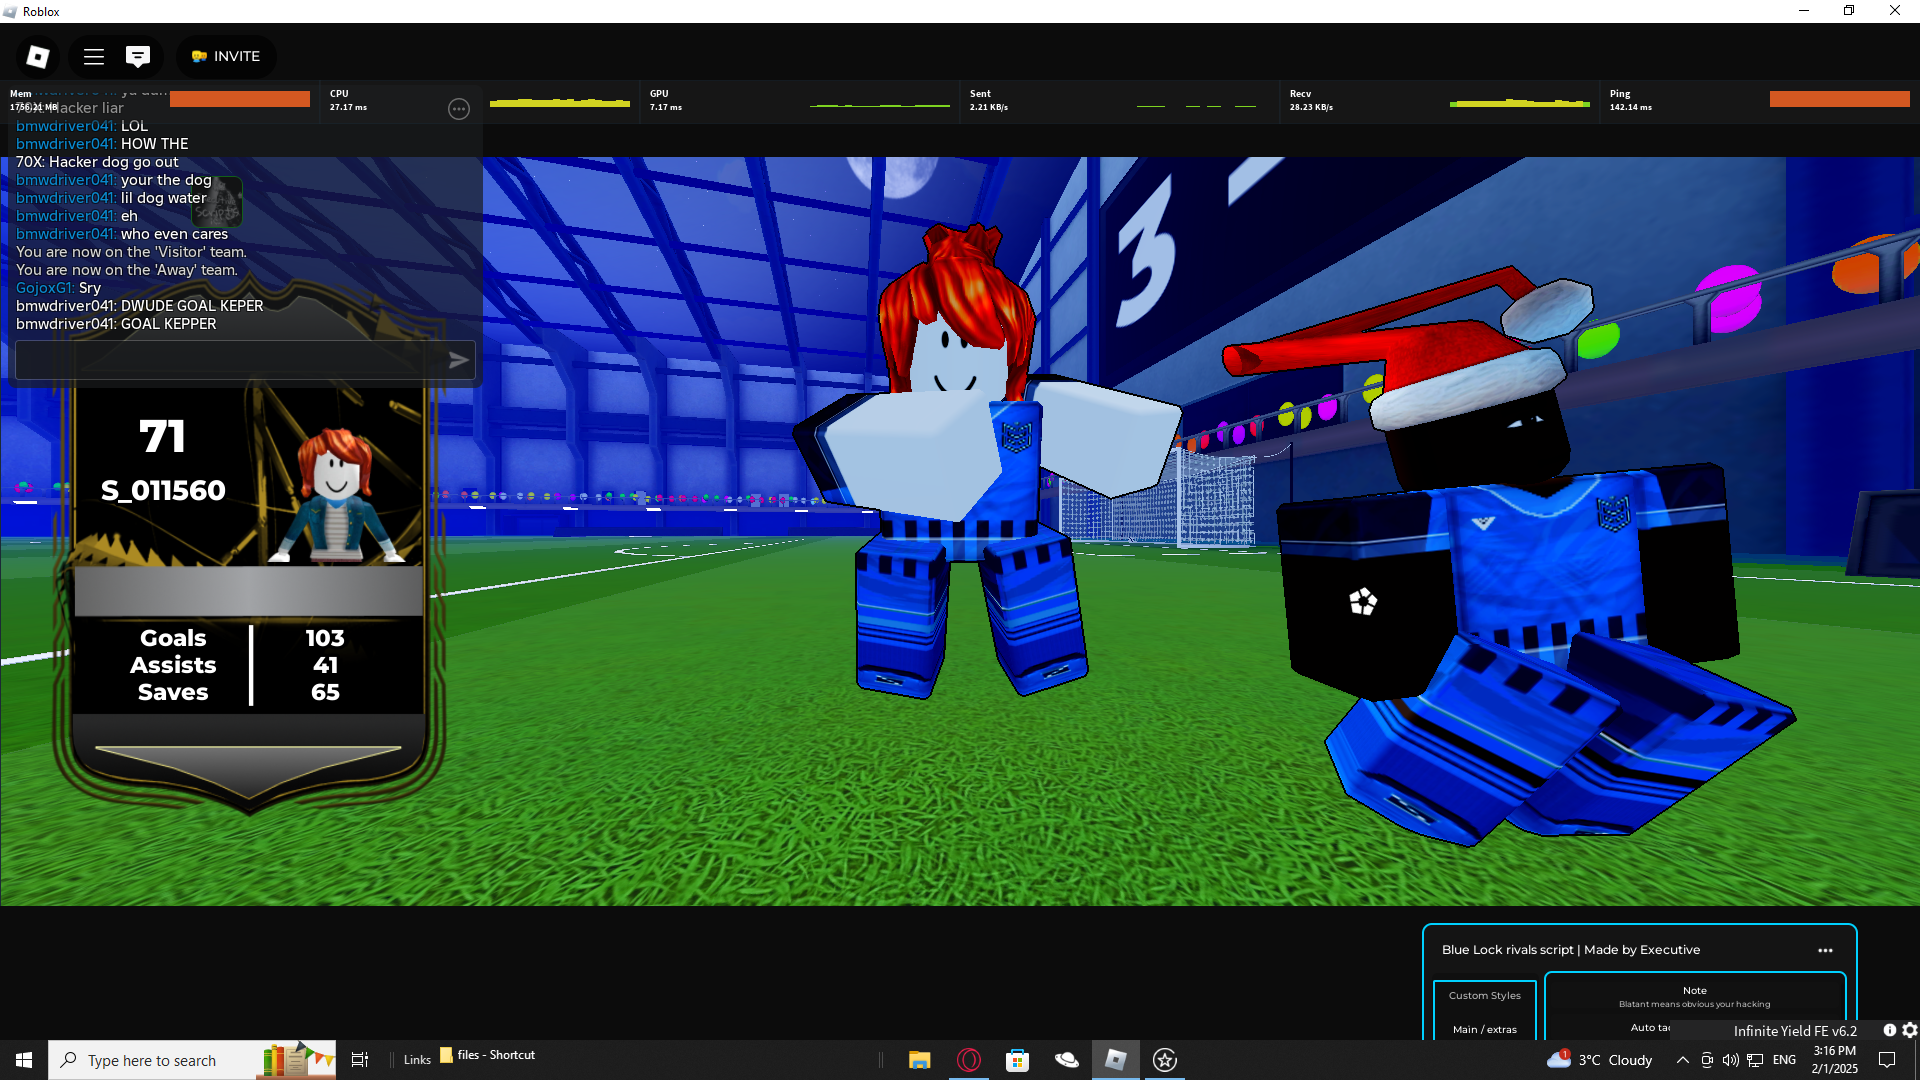Open the performance stats options ellipsis
This screenshot has width=1920, height=1080.
coord(459,109)
